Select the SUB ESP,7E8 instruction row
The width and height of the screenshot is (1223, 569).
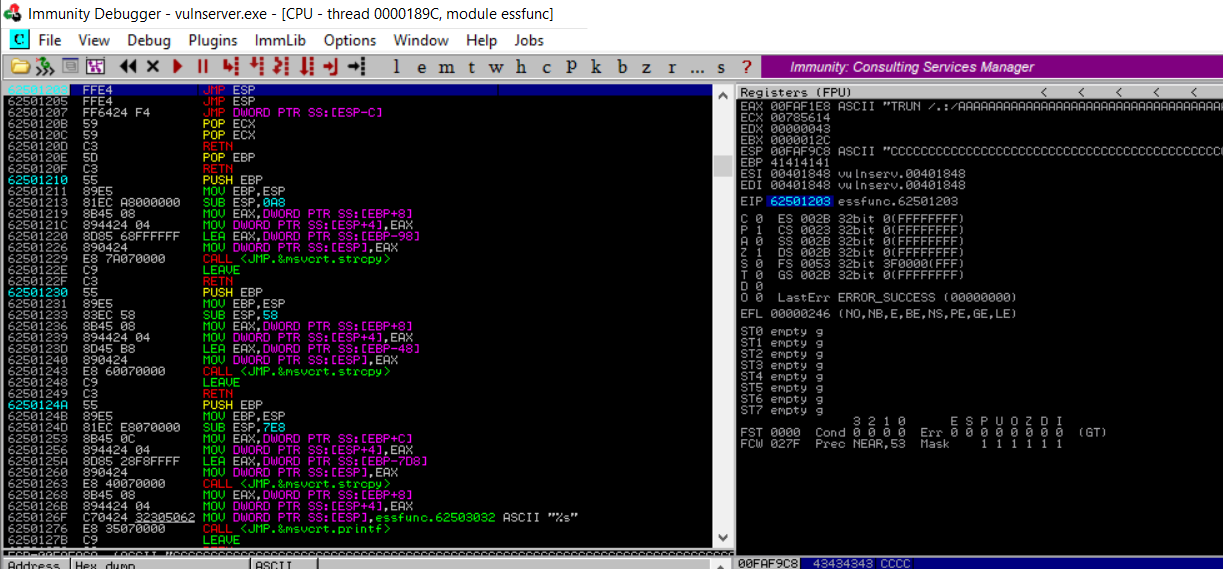(357, 426)
